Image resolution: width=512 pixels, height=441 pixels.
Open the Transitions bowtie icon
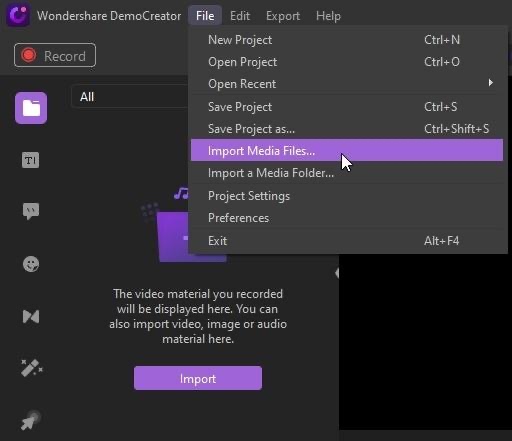31,317
